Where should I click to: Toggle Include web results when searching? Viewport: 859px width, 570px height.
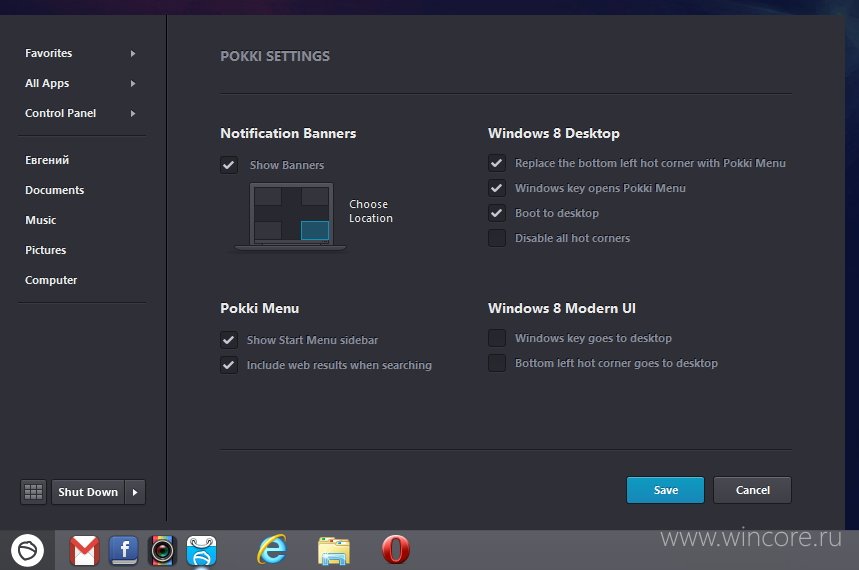[229, 365]
